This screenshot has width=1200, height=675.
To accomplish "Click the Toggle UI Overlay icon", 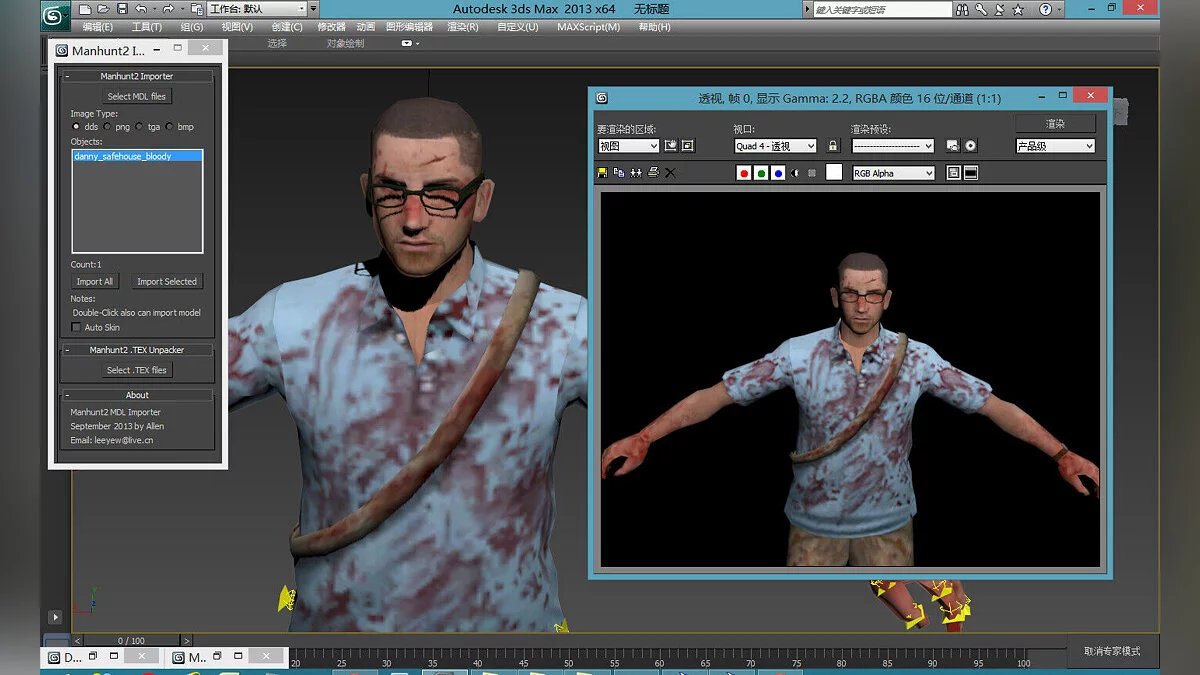I will pos(954,173).
